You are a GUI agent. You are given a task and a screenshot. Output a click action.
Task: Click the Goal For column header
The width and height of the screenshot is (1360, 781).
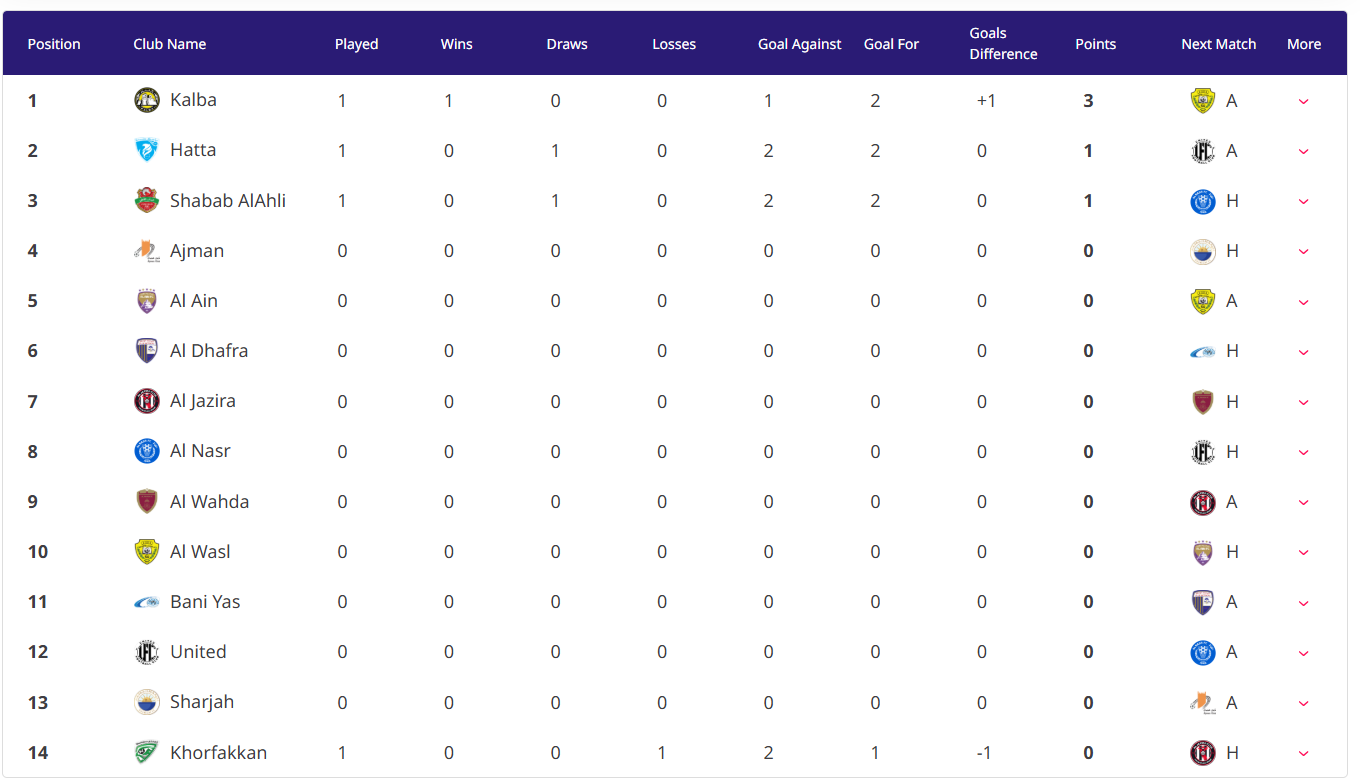coord(892,44)
